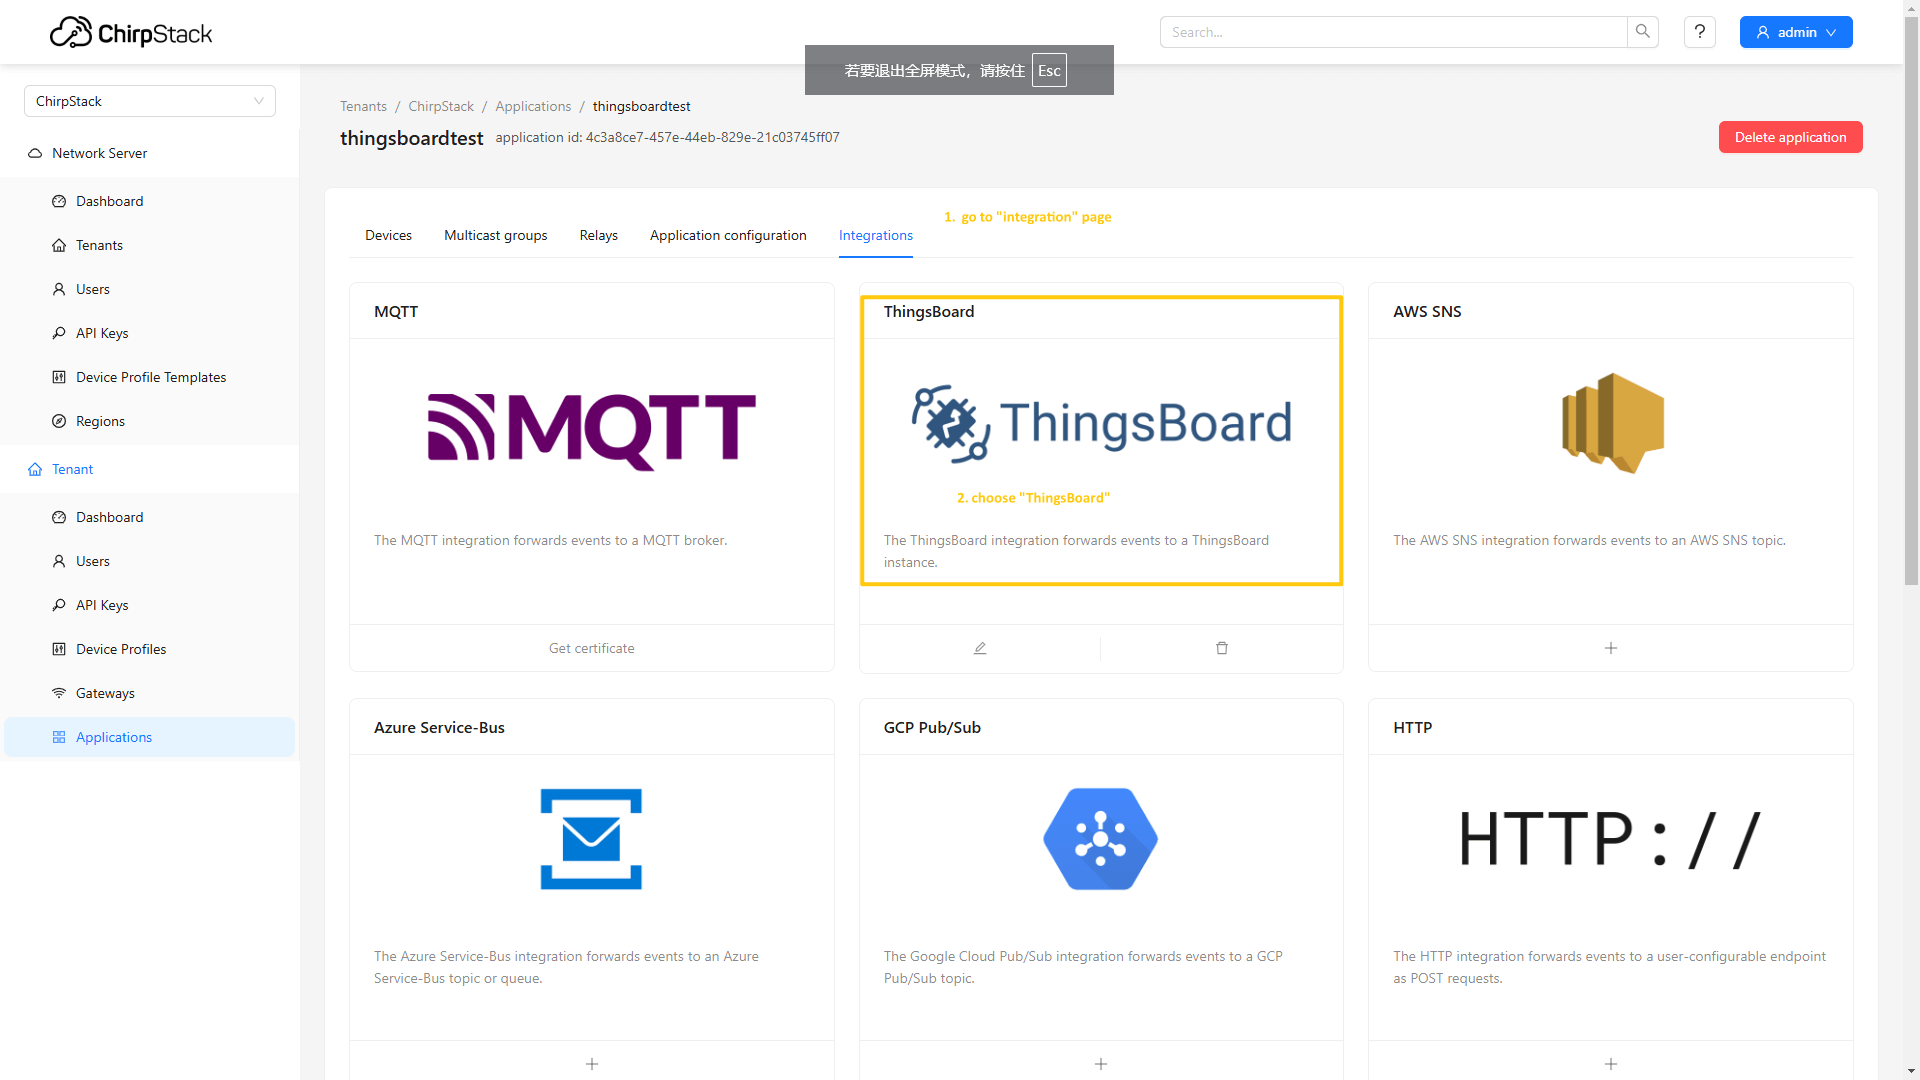Click the search magnifier icon
This screenshot has height=1080, width=1920.
pyautogui.click(x=1643, y=32)
